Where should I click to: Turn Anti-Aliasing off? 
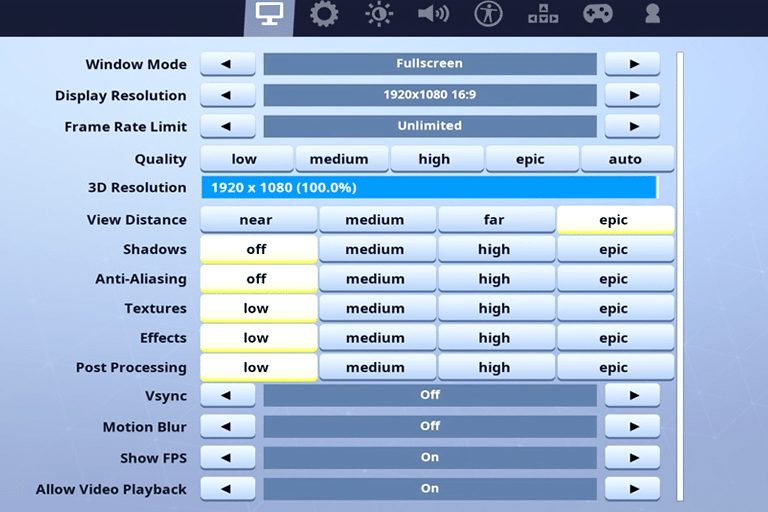point(259,279)
